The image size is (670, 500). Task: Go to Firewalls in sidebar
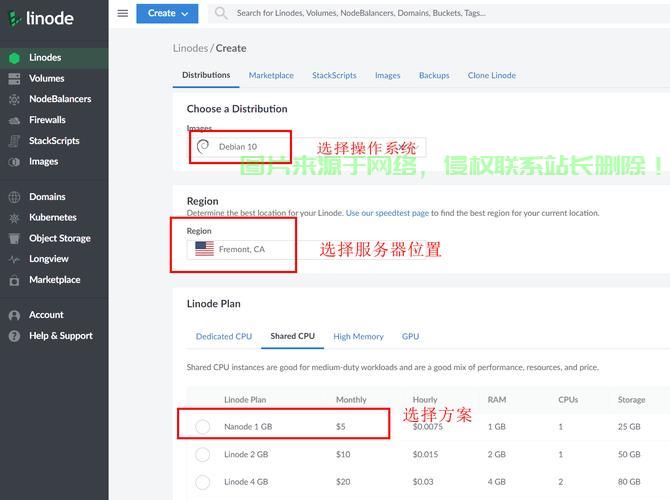54,120
